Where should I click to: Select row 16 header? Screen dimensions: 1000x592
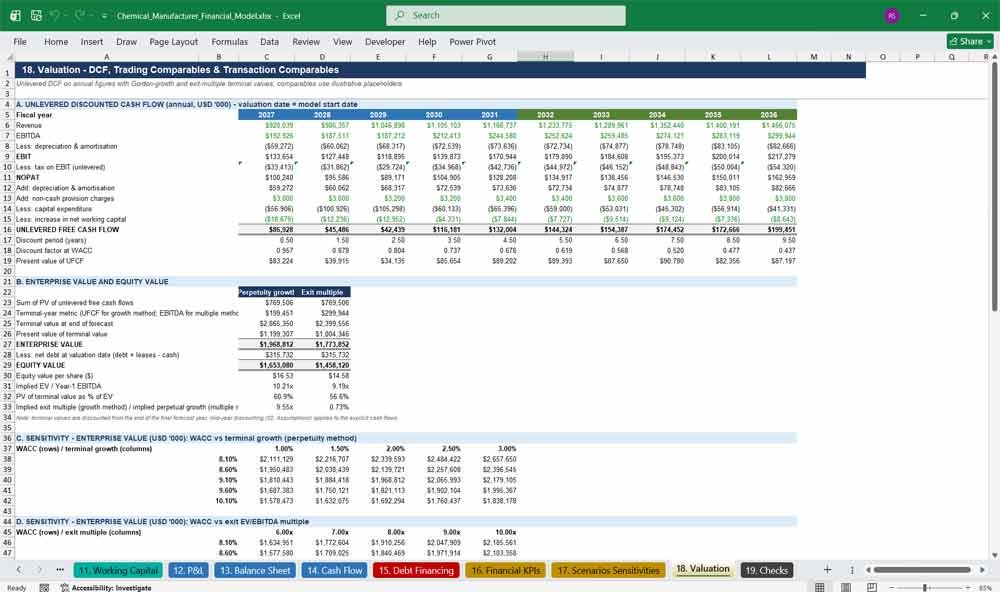[x=7, y=230]
